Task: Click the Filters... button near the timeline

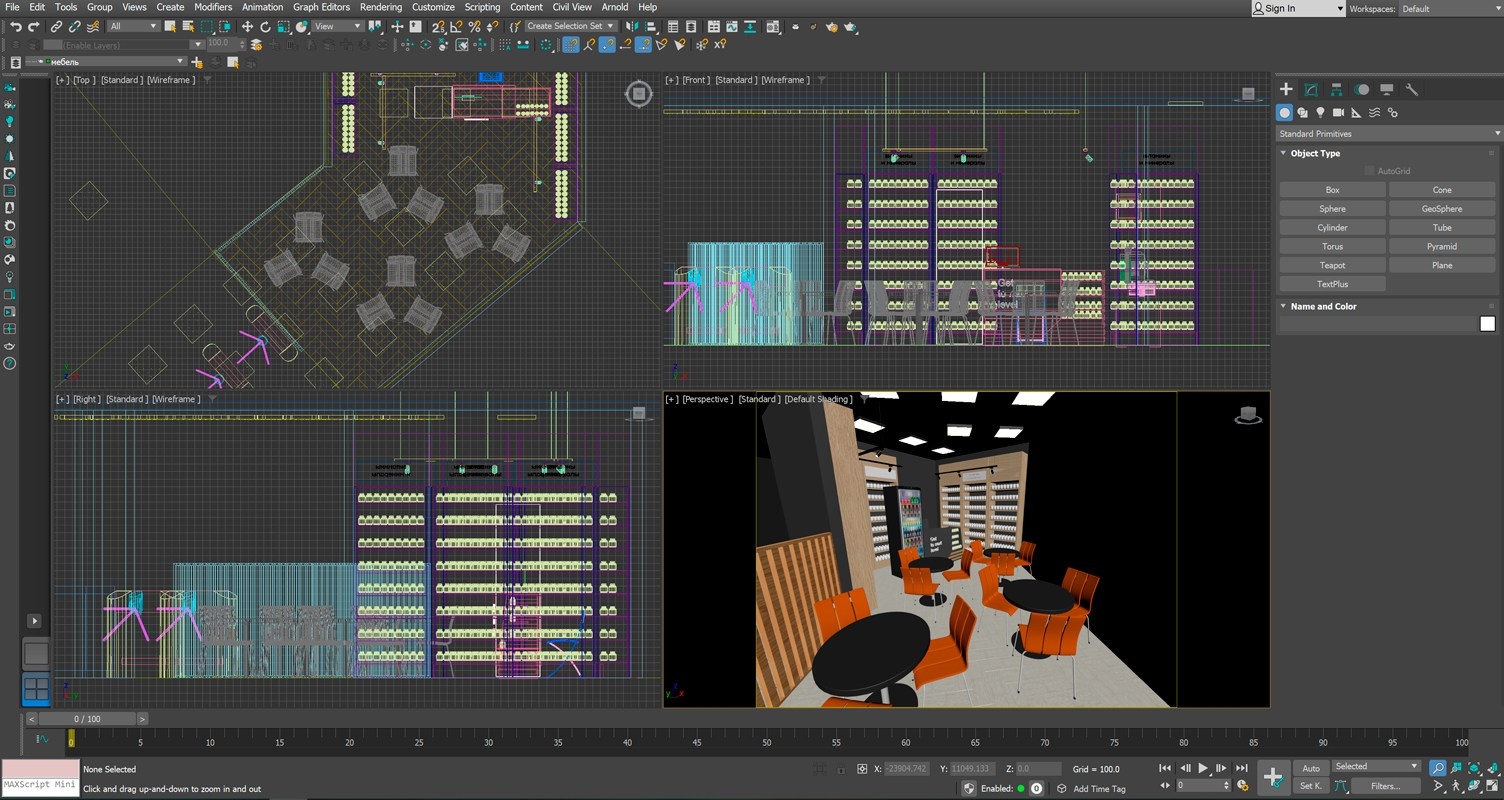Action: (1385, 786)
